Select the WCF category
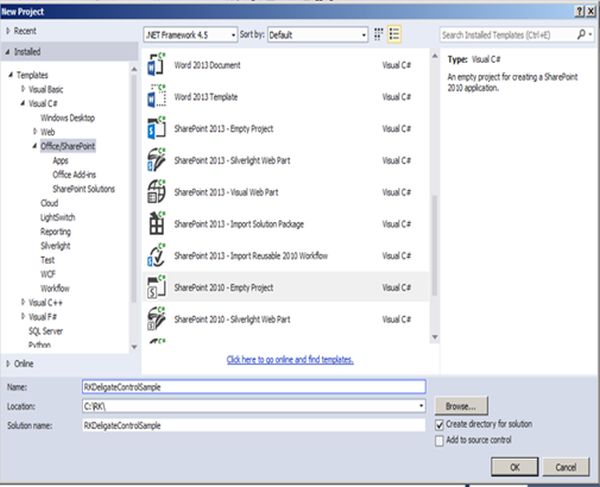 coord(48,274)
